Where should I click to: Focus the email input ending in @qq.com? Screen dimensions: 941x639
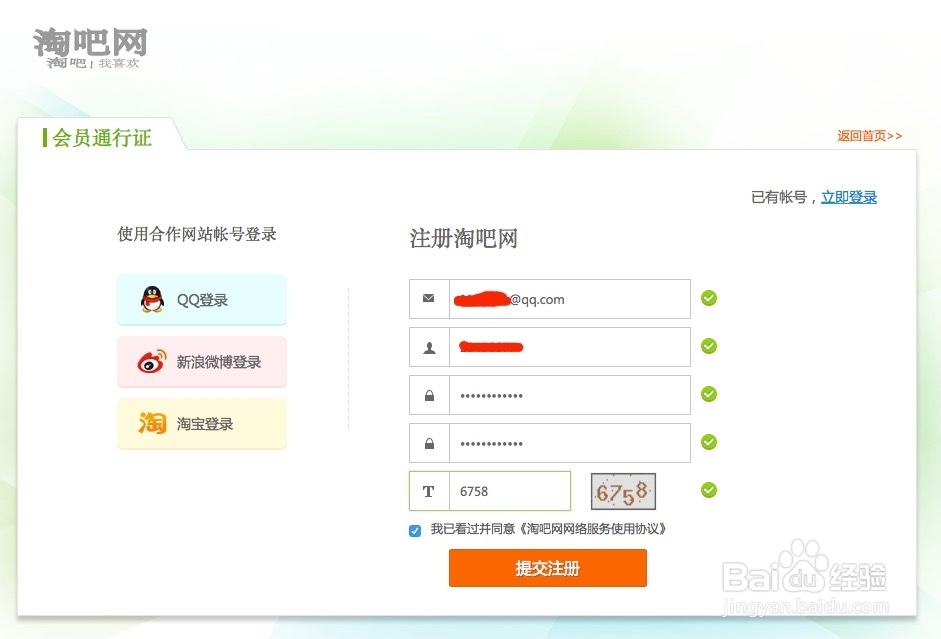570,299
